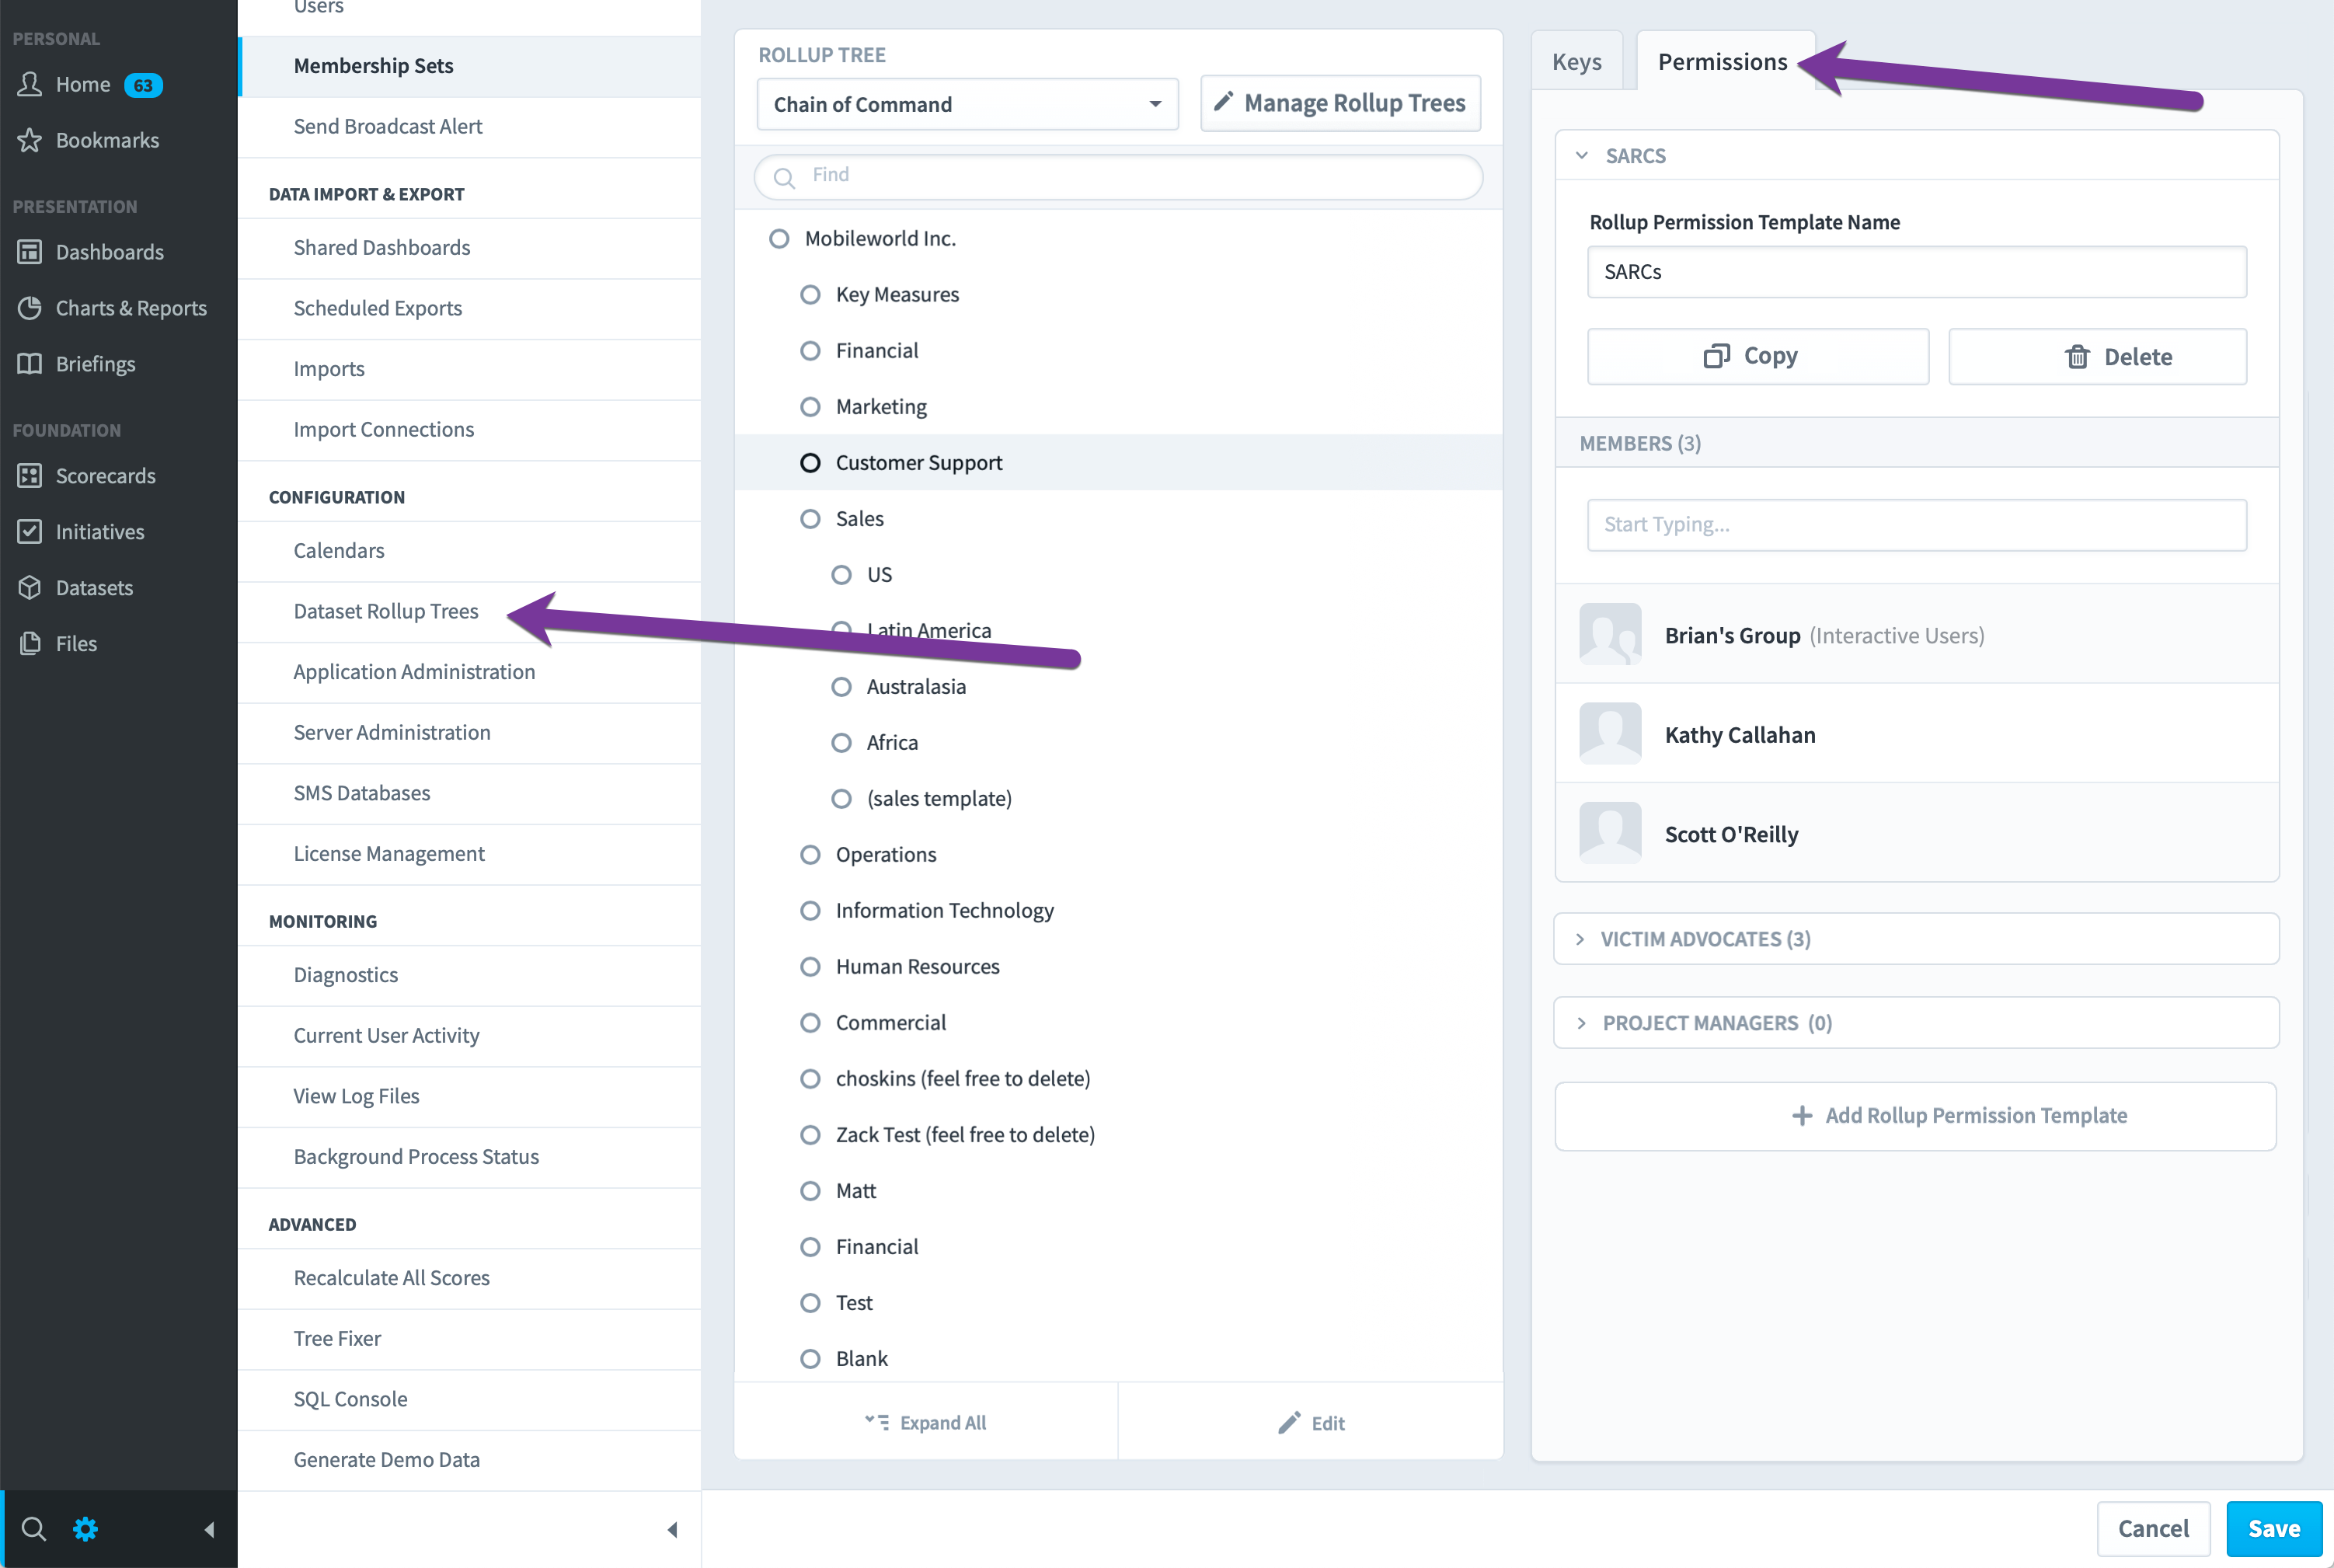Collapse the admin menu panel arrow

(672, 1529)
